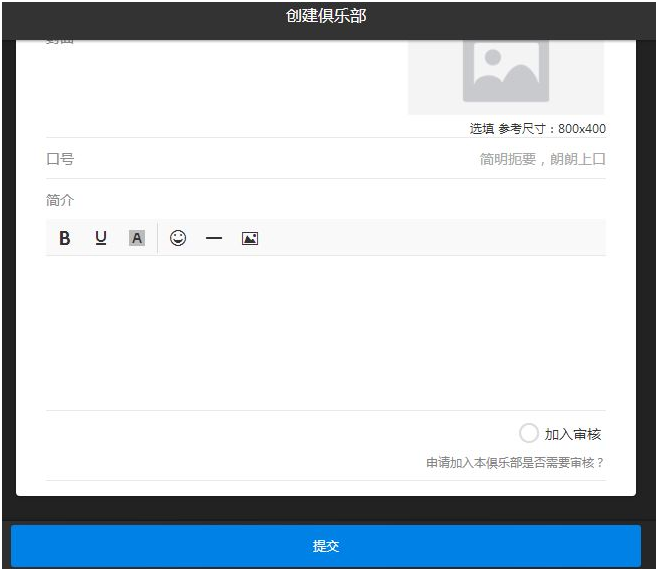Click the 口号 label

[x=60, y=159]
